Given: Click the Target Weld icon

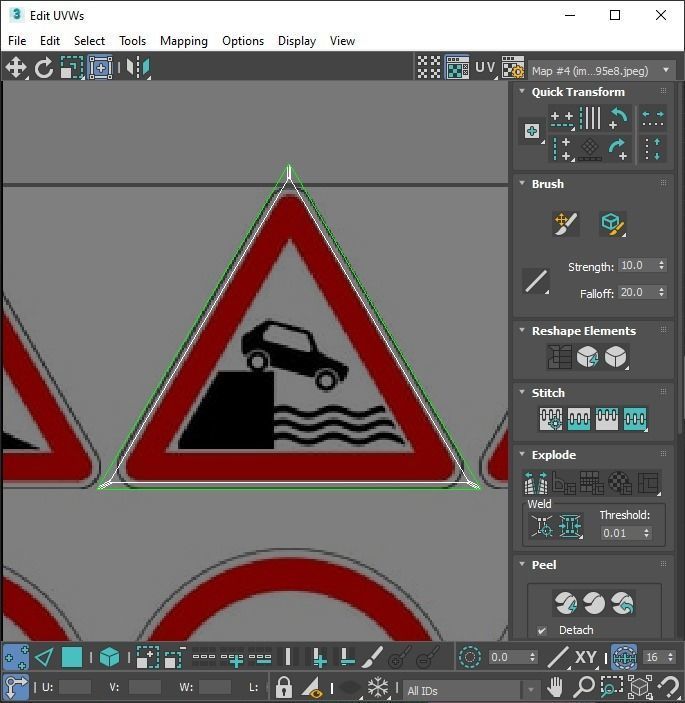Looking at the screenshot, I should [x=542, y=526].
